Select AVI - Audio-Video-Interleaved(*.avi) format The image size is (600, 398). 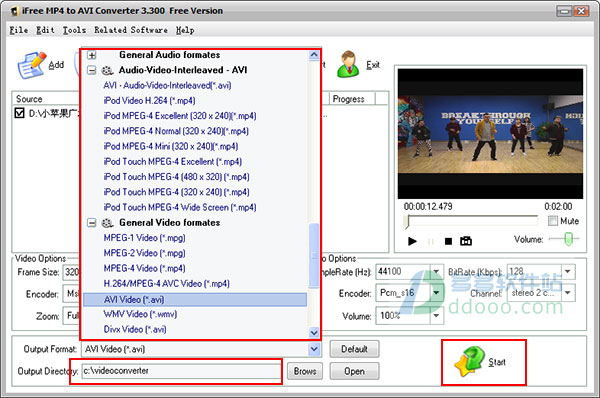[x=167, y=85]
